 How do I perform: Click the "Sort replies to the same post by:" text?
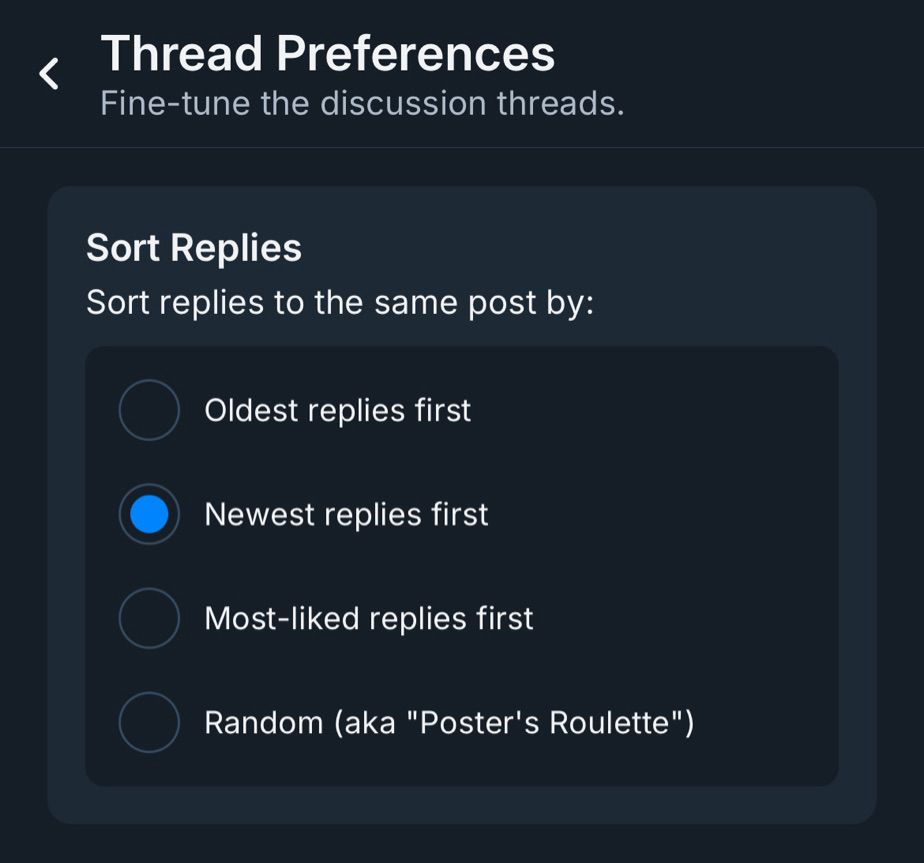tap(340, 302)
